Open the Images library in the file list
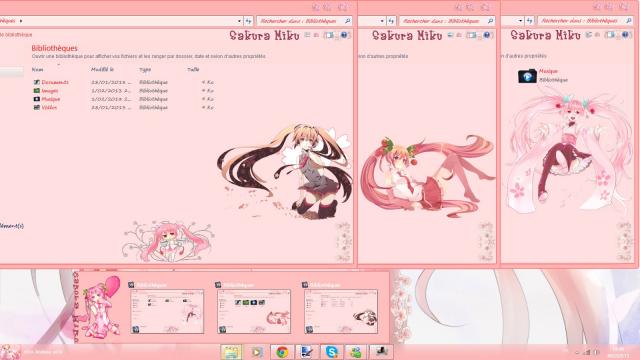Screen dimensions: 640x360 click(x=49, y=91)
